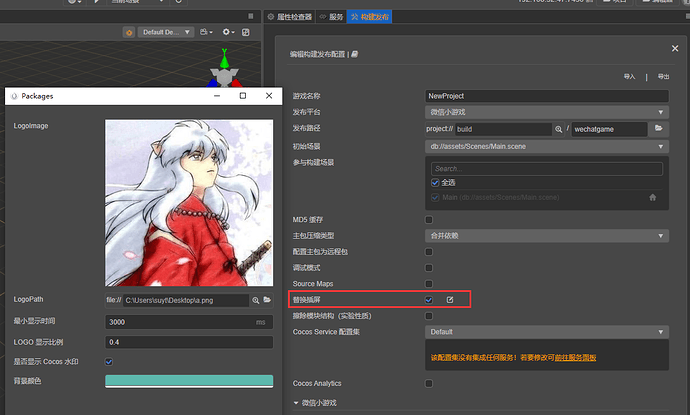The height and width of the screenshot is (415, 690).
Task: Open the folder icon beside LogoPath
Action: tap(267, 300)
